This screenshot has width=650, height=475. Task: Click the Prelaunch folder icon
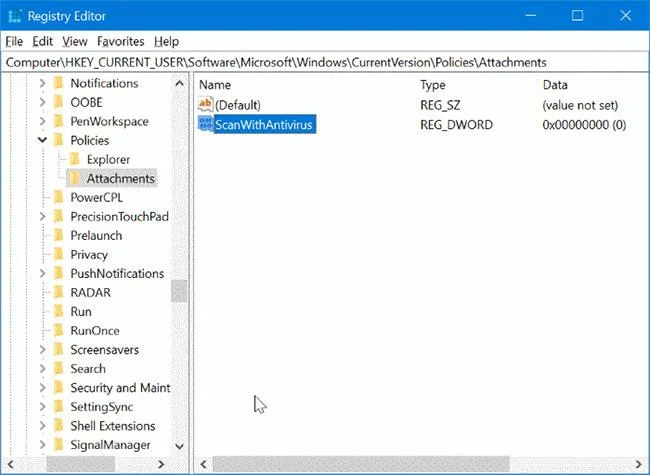coord(59,235)
